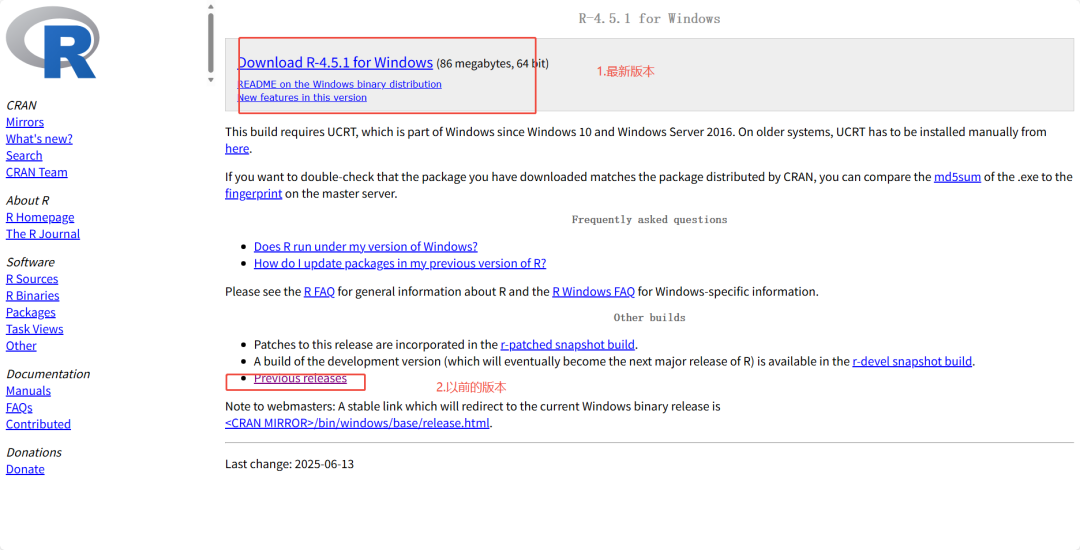The image size is (1080, 550).
Task: Open R Sources in the sidebar
Action: [32, 279]
